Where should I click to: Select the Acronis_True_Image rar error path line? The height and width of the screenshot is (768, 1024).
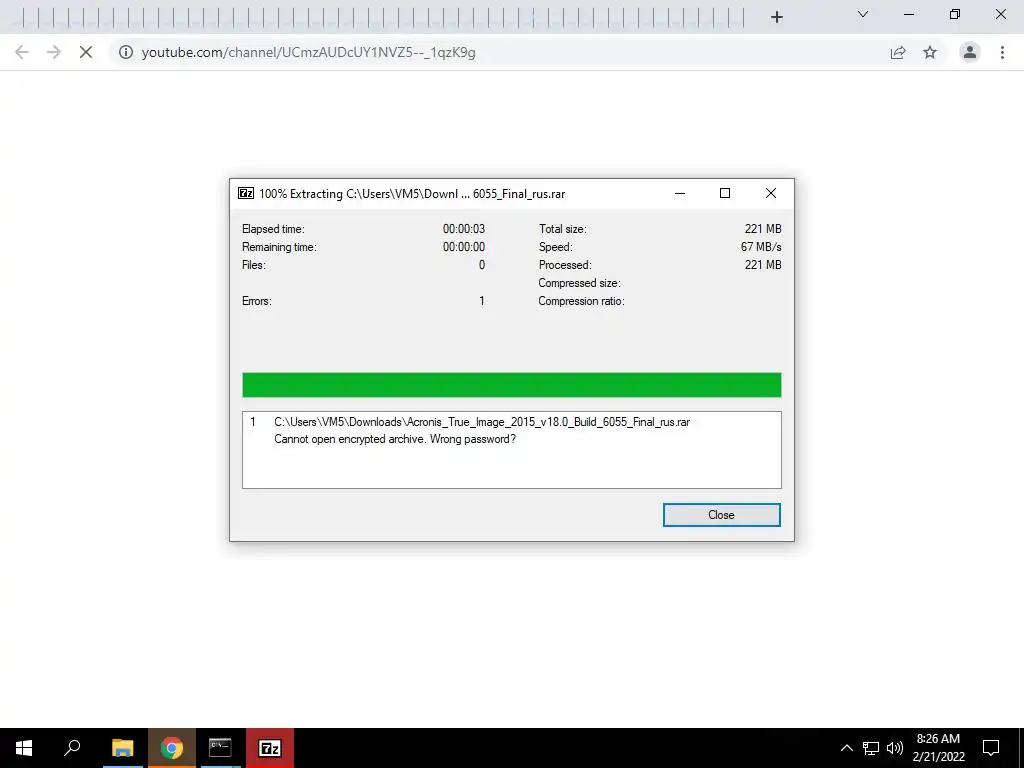pyautogui.click(x=482, y=422)
